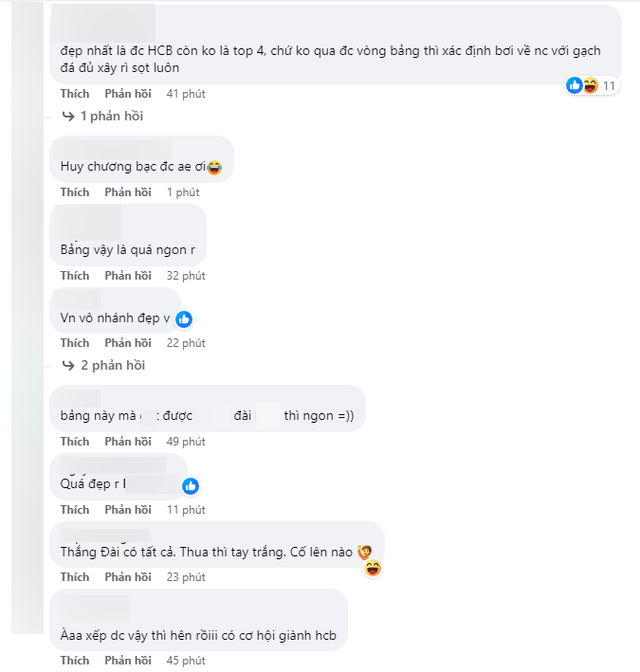Click the reply arrow icon beside '2 phản hồi'
Screen dimensions: 640x672
[68, 365]
